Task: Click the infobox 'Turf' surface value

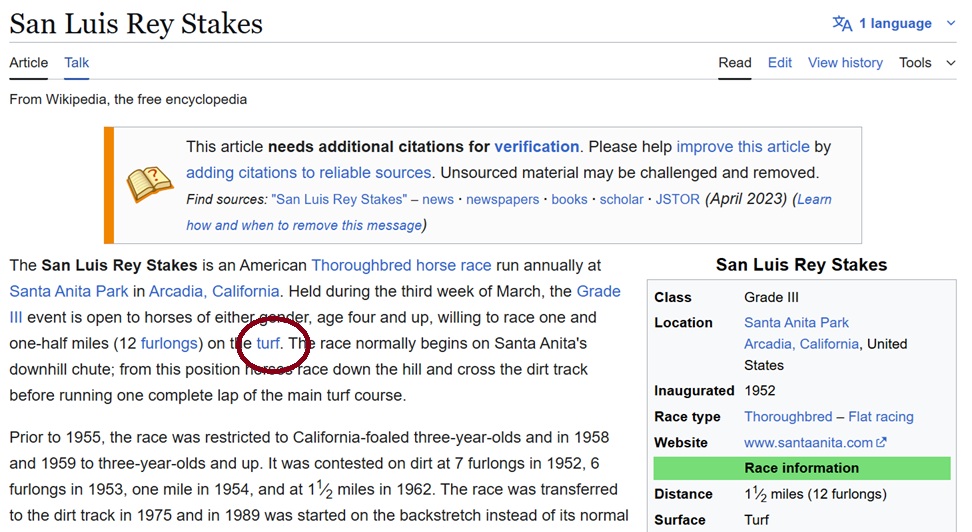Action: click(x=756, y=520)
